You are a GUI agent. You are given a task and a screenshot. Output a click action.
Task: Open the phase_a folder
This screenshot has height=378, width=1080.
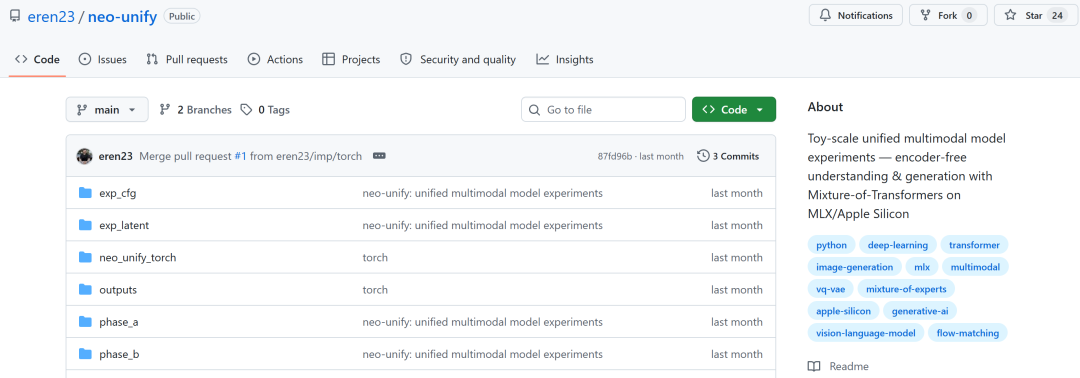click(x=119, y=322)
